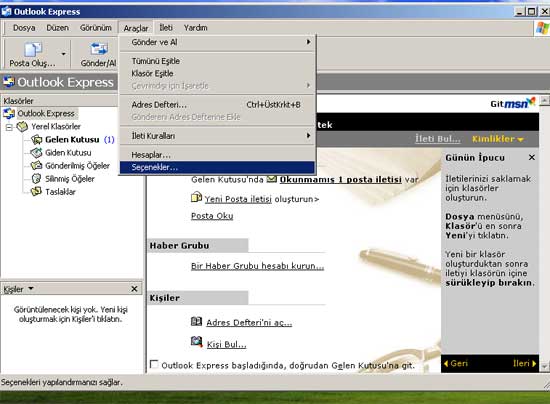Click the address book icon
This screenshot has height=404, width=550.
(196, 321)
